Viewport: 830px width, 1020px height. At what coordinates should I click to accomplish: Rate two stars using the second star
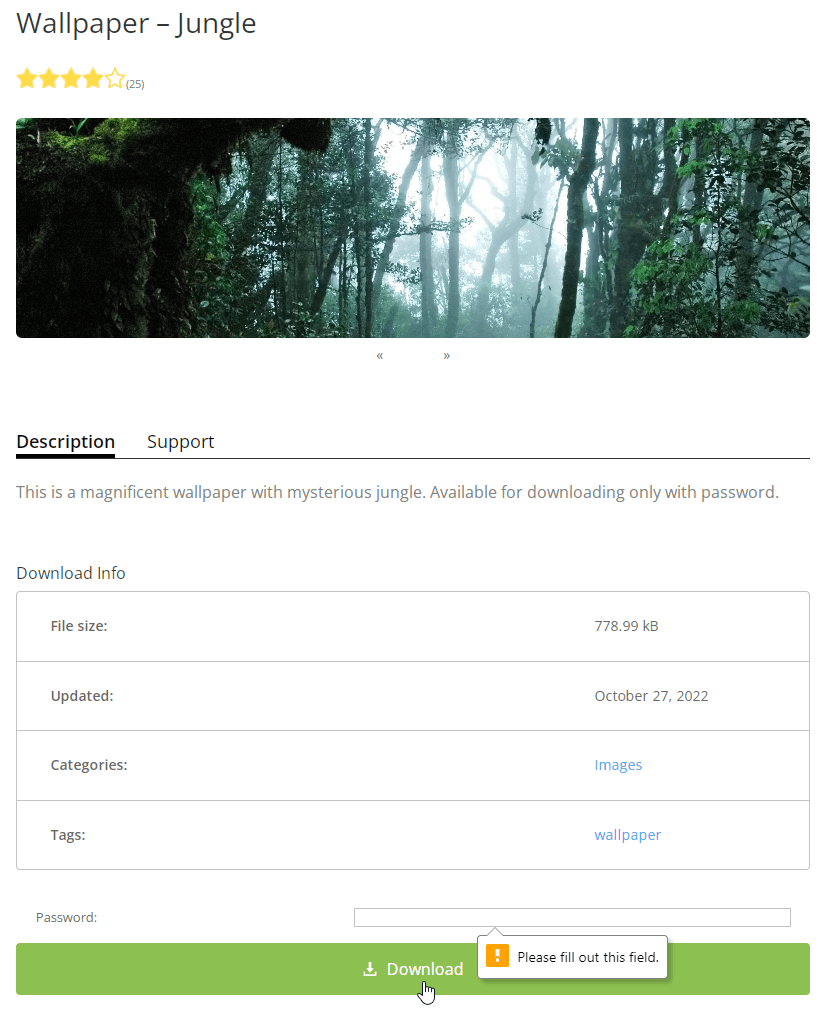tap(49, 79)
